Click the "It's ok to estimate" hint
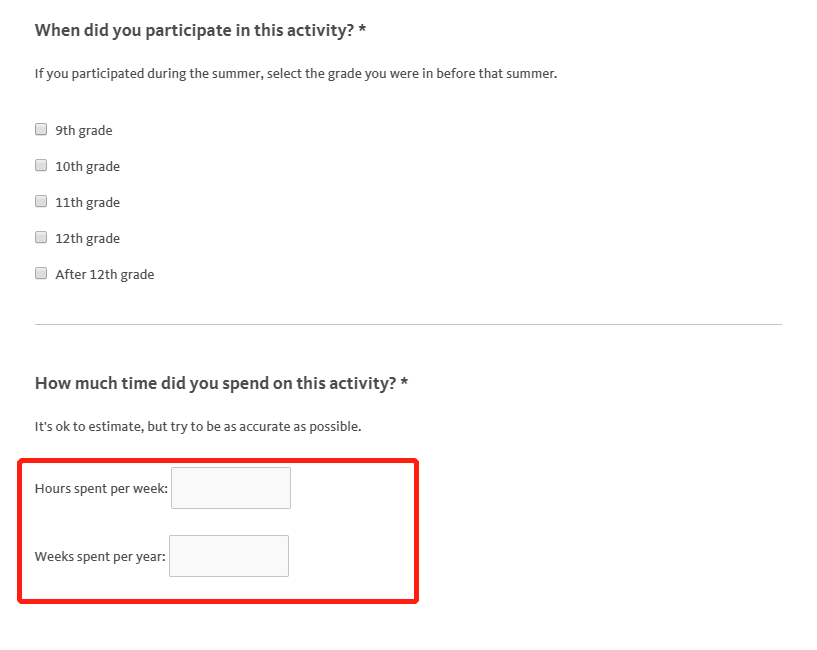Viewport: 817px width, 650px height. 198,426
